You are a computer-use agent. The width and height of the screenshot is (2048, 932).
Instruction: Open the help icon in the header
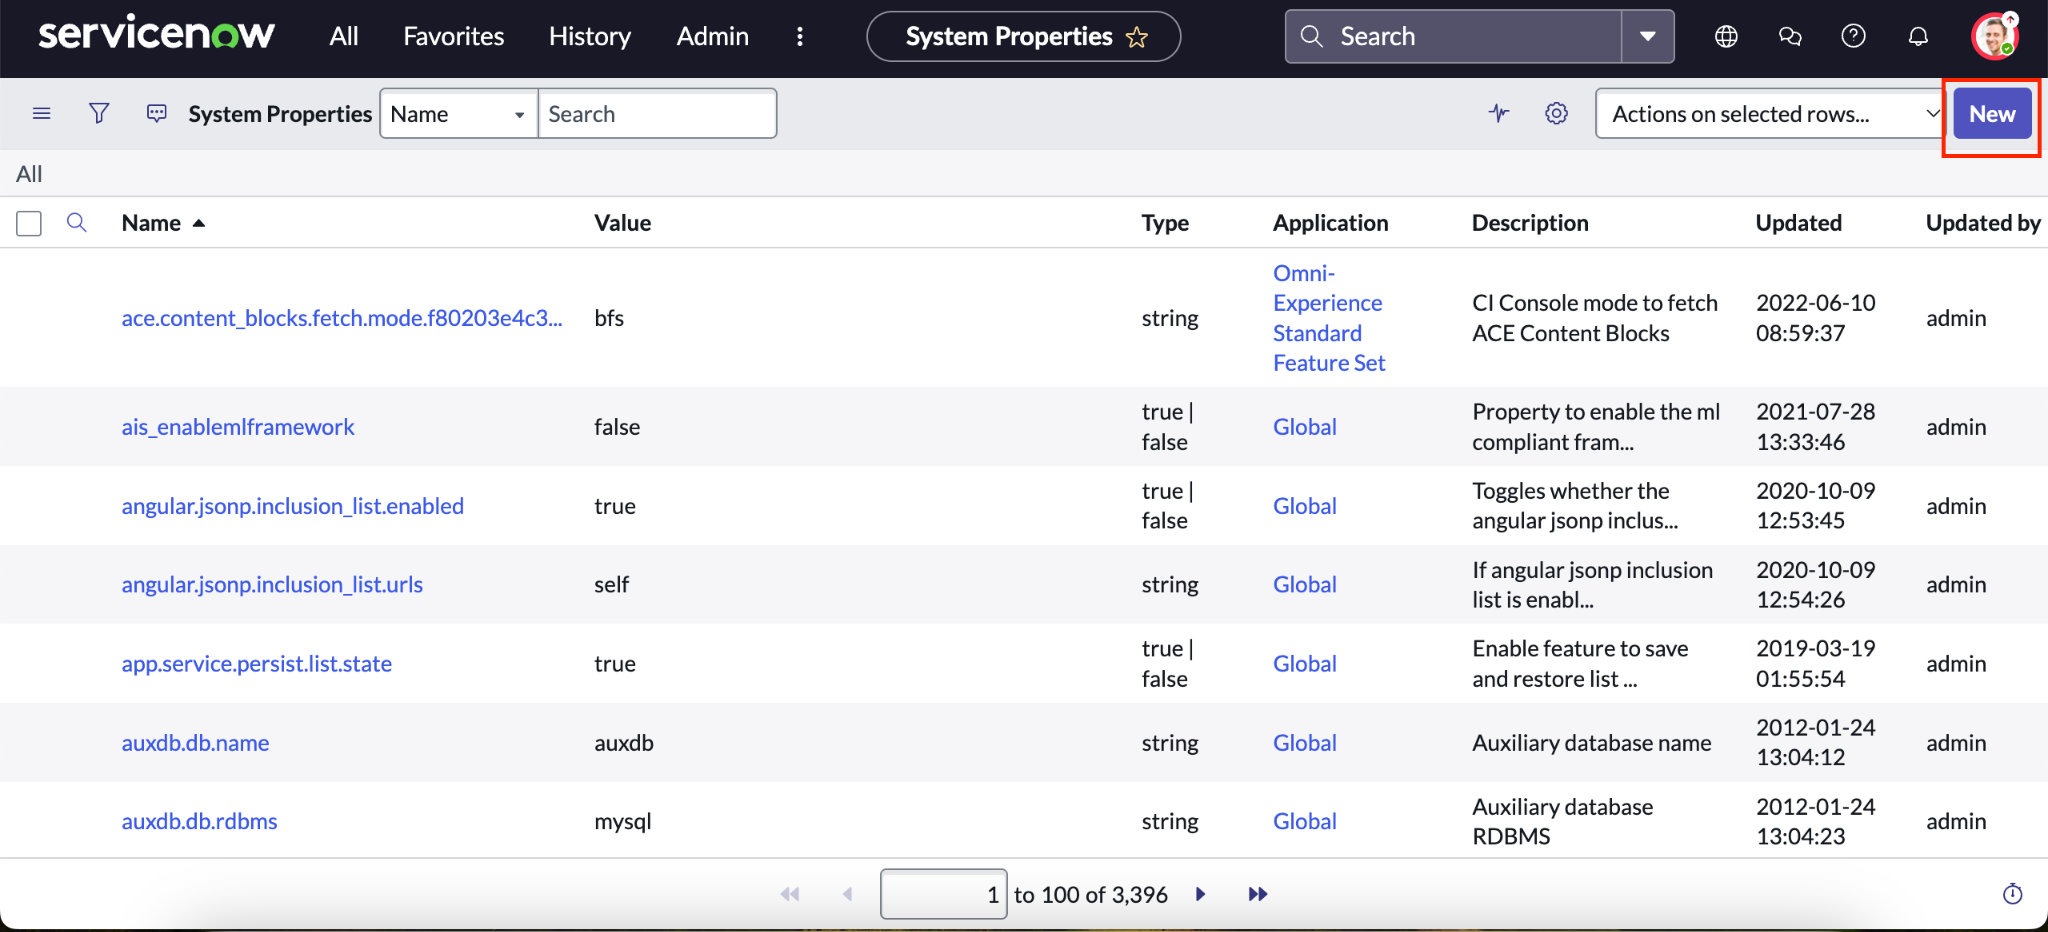[1853, 36]
